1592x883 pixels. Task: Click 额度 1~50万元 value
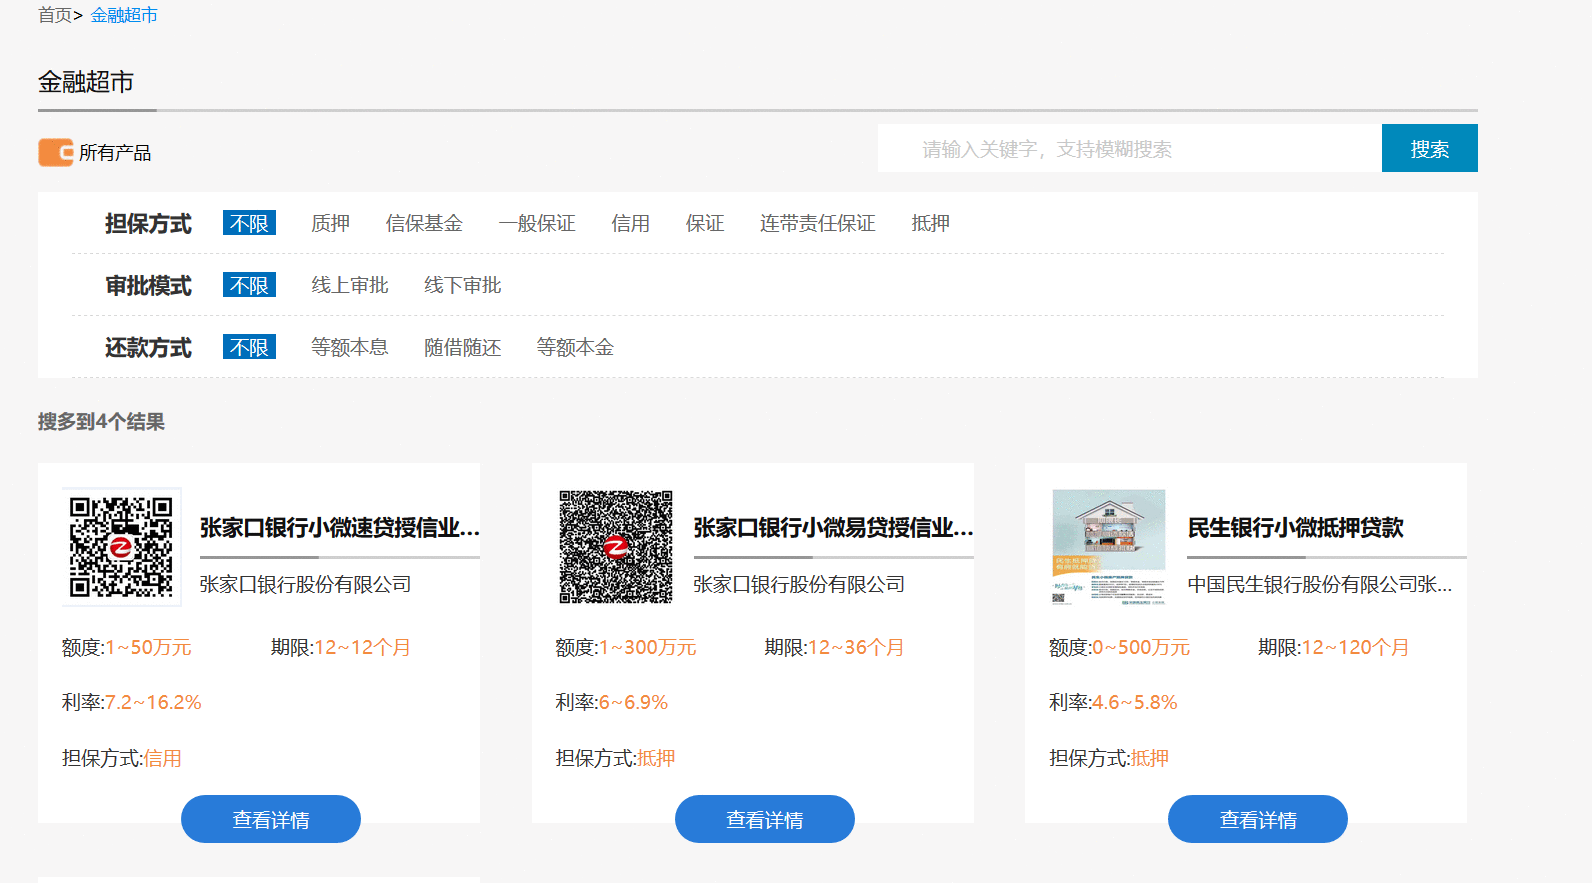(148, 647)
